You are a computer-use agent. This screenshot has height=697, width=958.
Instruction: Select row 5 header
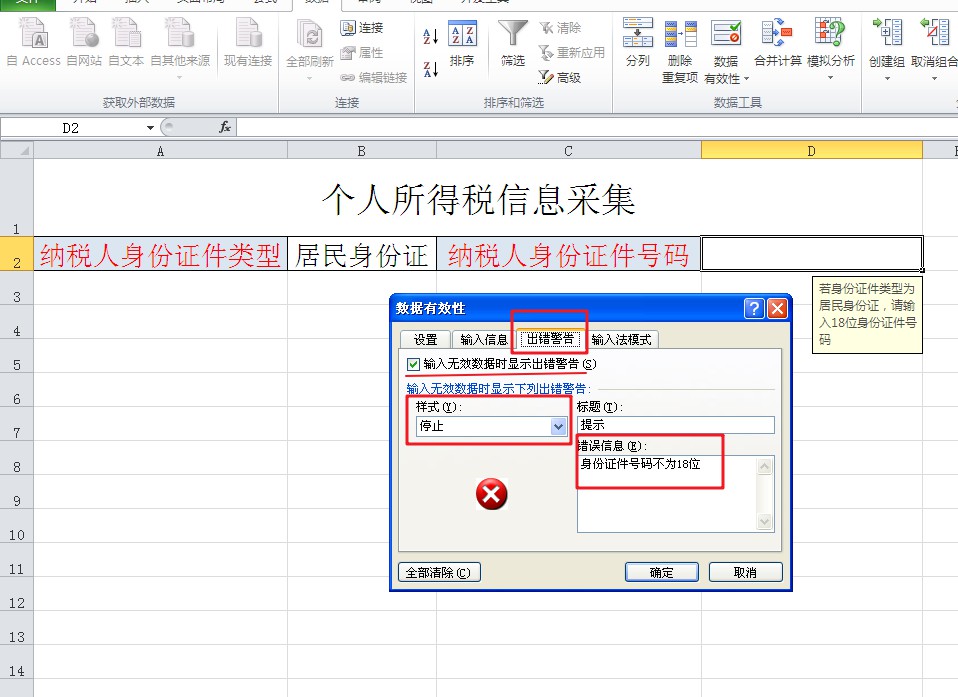(16, 356)
